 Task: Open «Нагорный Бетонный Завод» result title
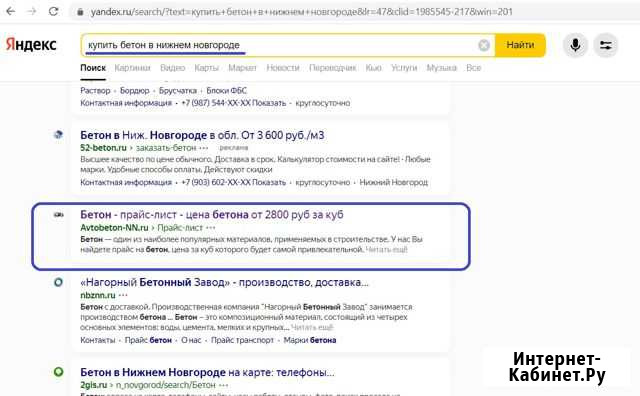click(224, 282)
